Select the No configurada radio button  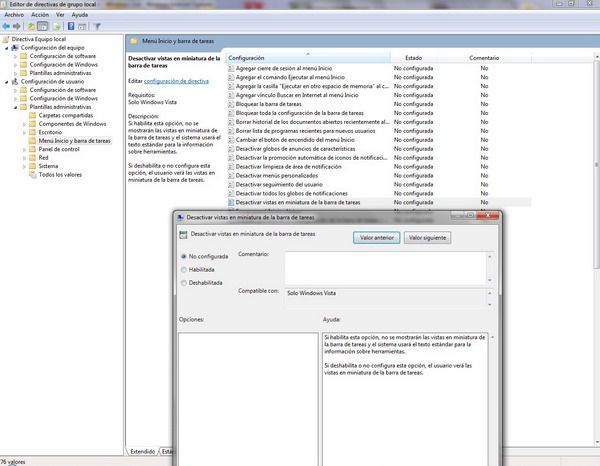(181, 256)
